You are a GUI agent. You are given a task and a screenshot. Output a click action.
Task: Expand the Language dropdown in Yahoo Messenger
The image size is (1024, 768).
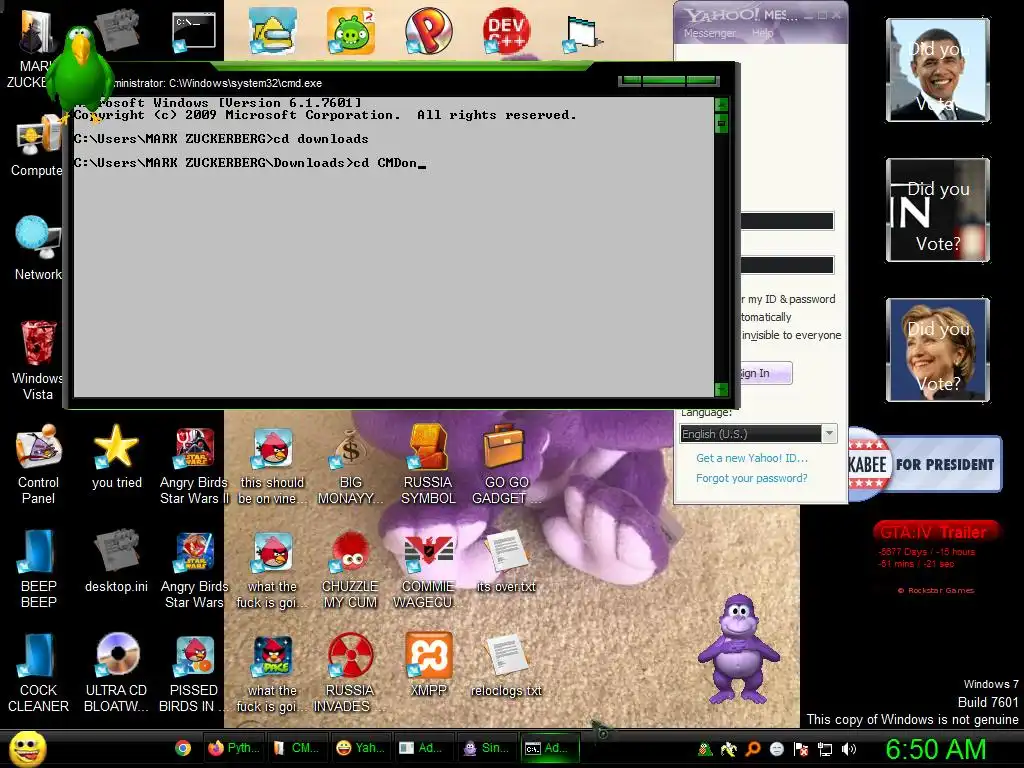(829, 434)
